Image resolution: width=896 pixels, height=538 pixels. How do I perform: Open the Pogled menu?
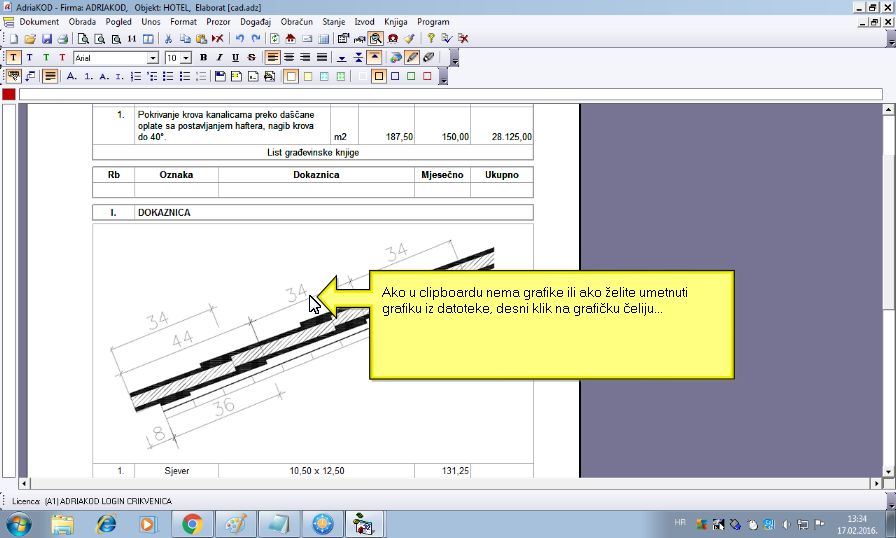[x=118, y=22]
